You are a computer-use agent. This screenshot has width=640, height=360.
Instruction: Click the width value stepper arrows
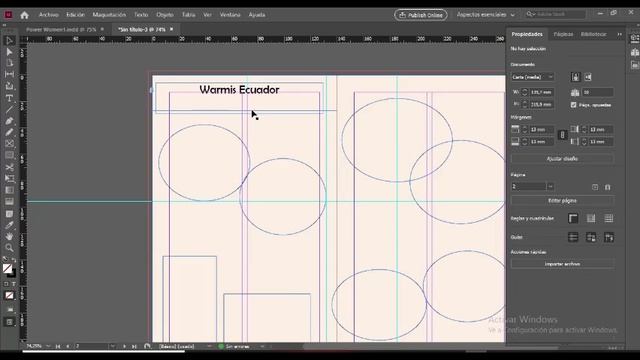[525, 92]
